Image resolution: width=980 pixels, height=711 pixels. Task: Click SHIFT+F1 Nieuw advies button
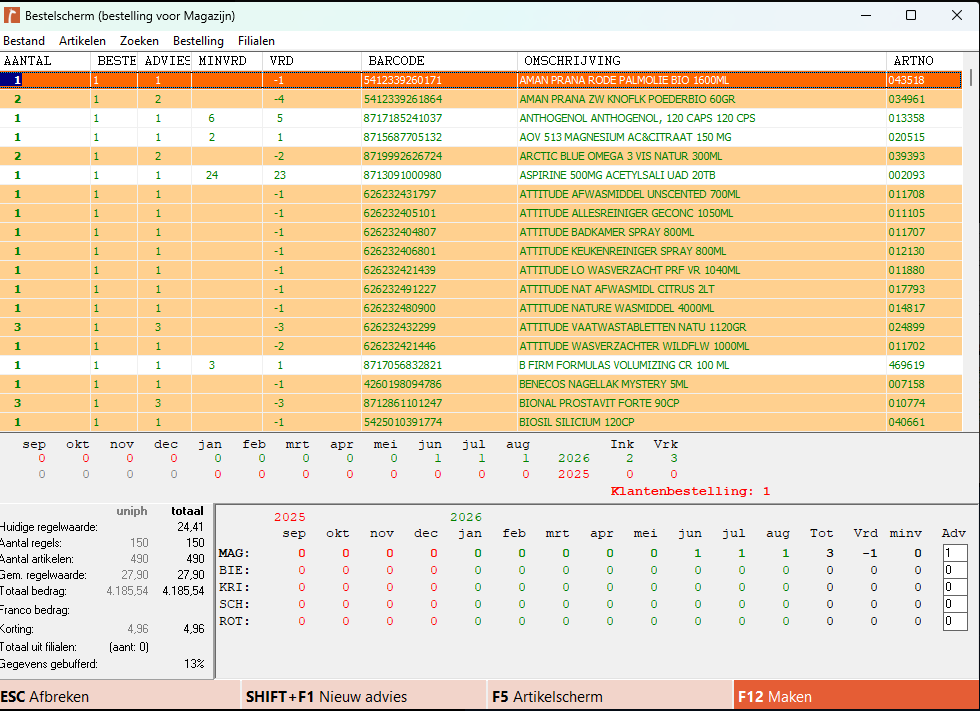point(364,697)
